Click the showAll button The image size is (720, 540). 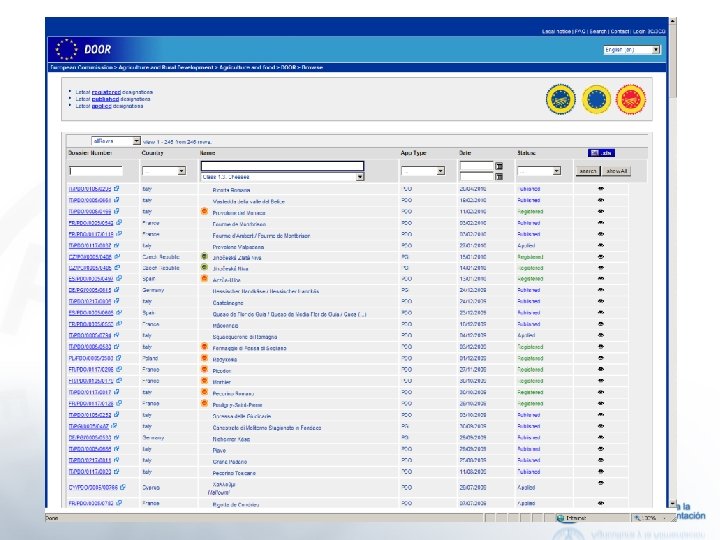[616, 171]
